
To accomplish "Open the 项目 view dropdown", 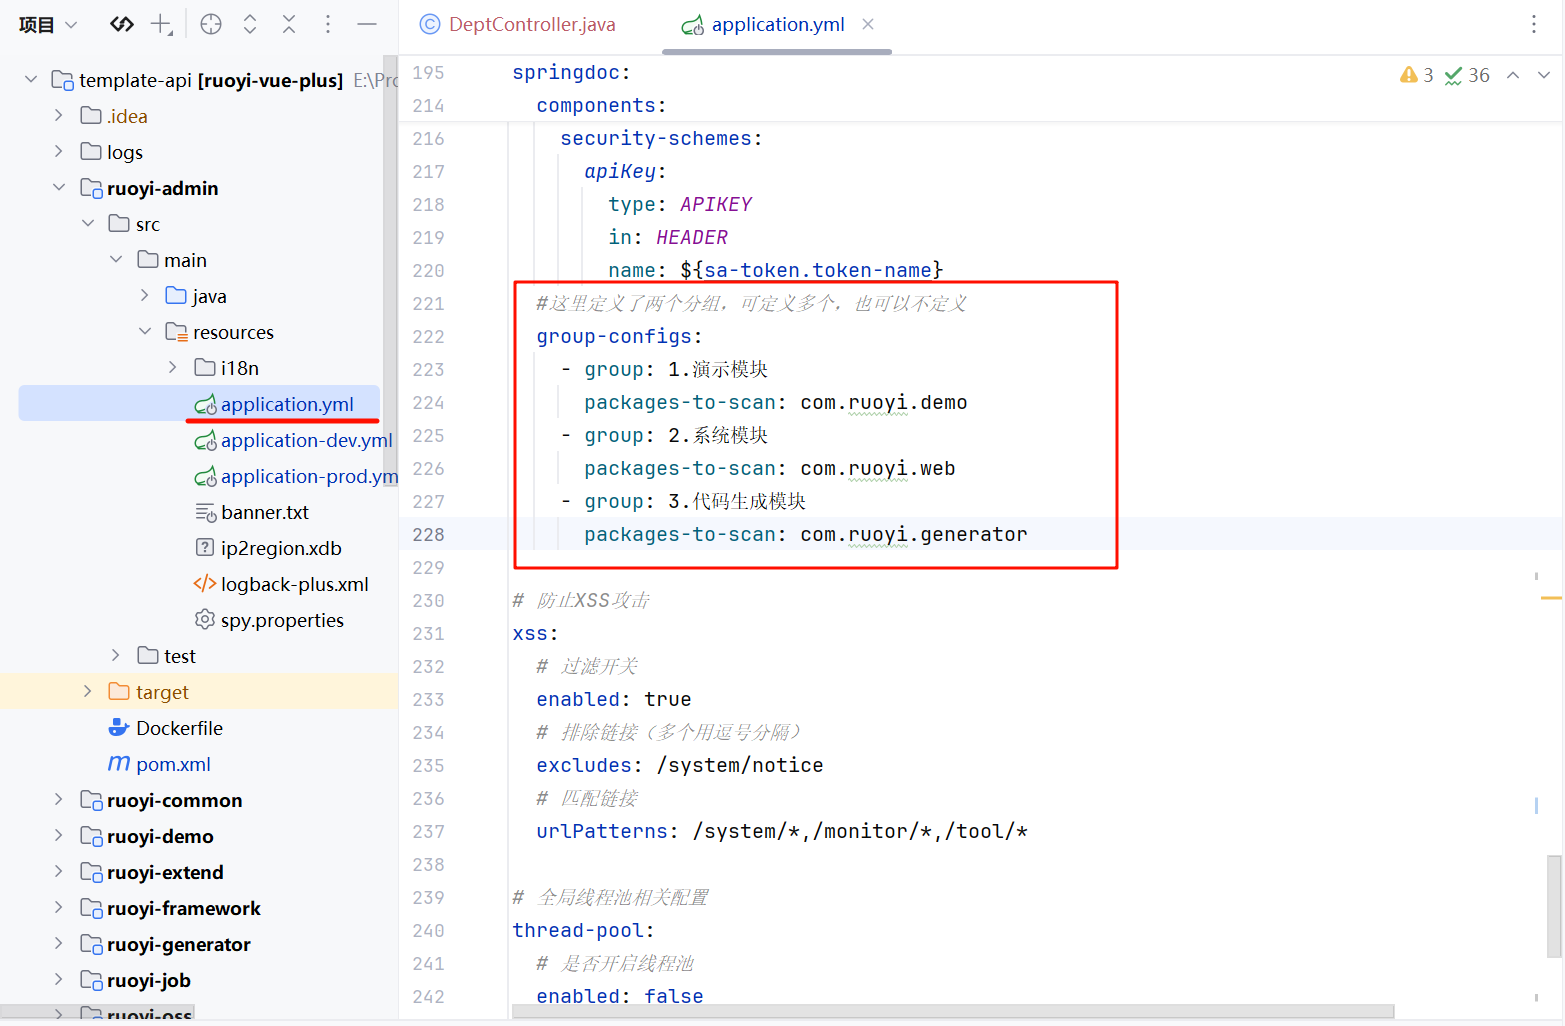I will pos(47,25).
